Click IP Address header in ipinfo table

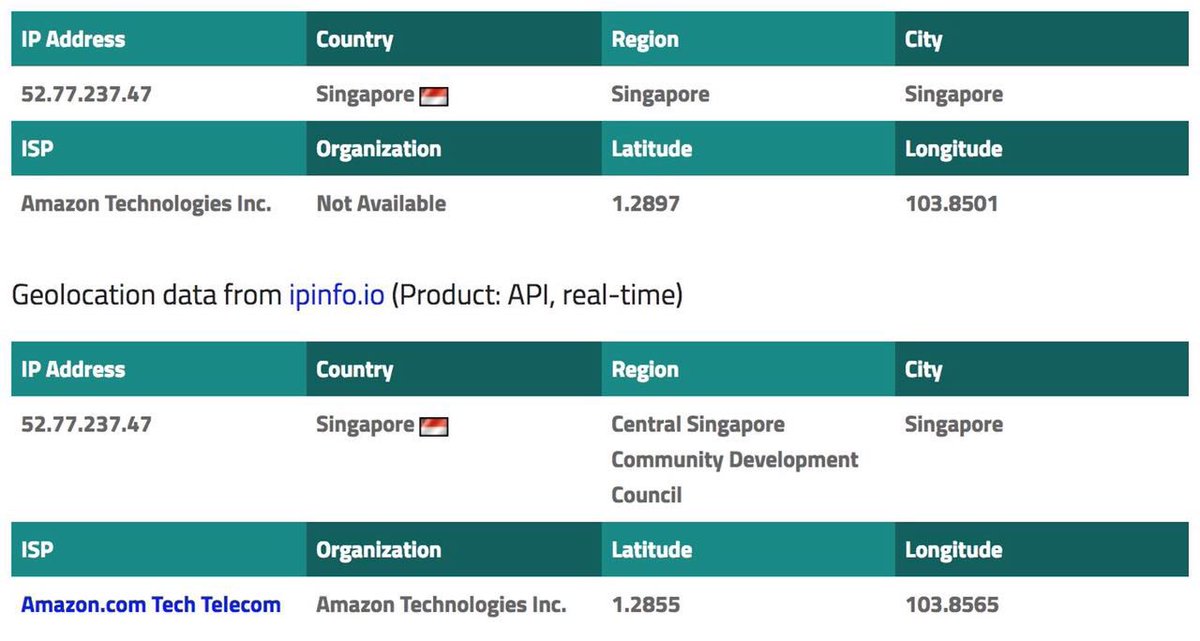pos(159,370)
